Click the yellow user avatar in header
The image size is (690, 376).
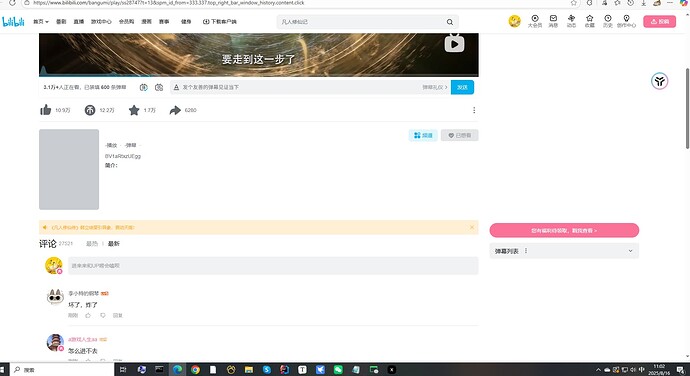[514, 21]
